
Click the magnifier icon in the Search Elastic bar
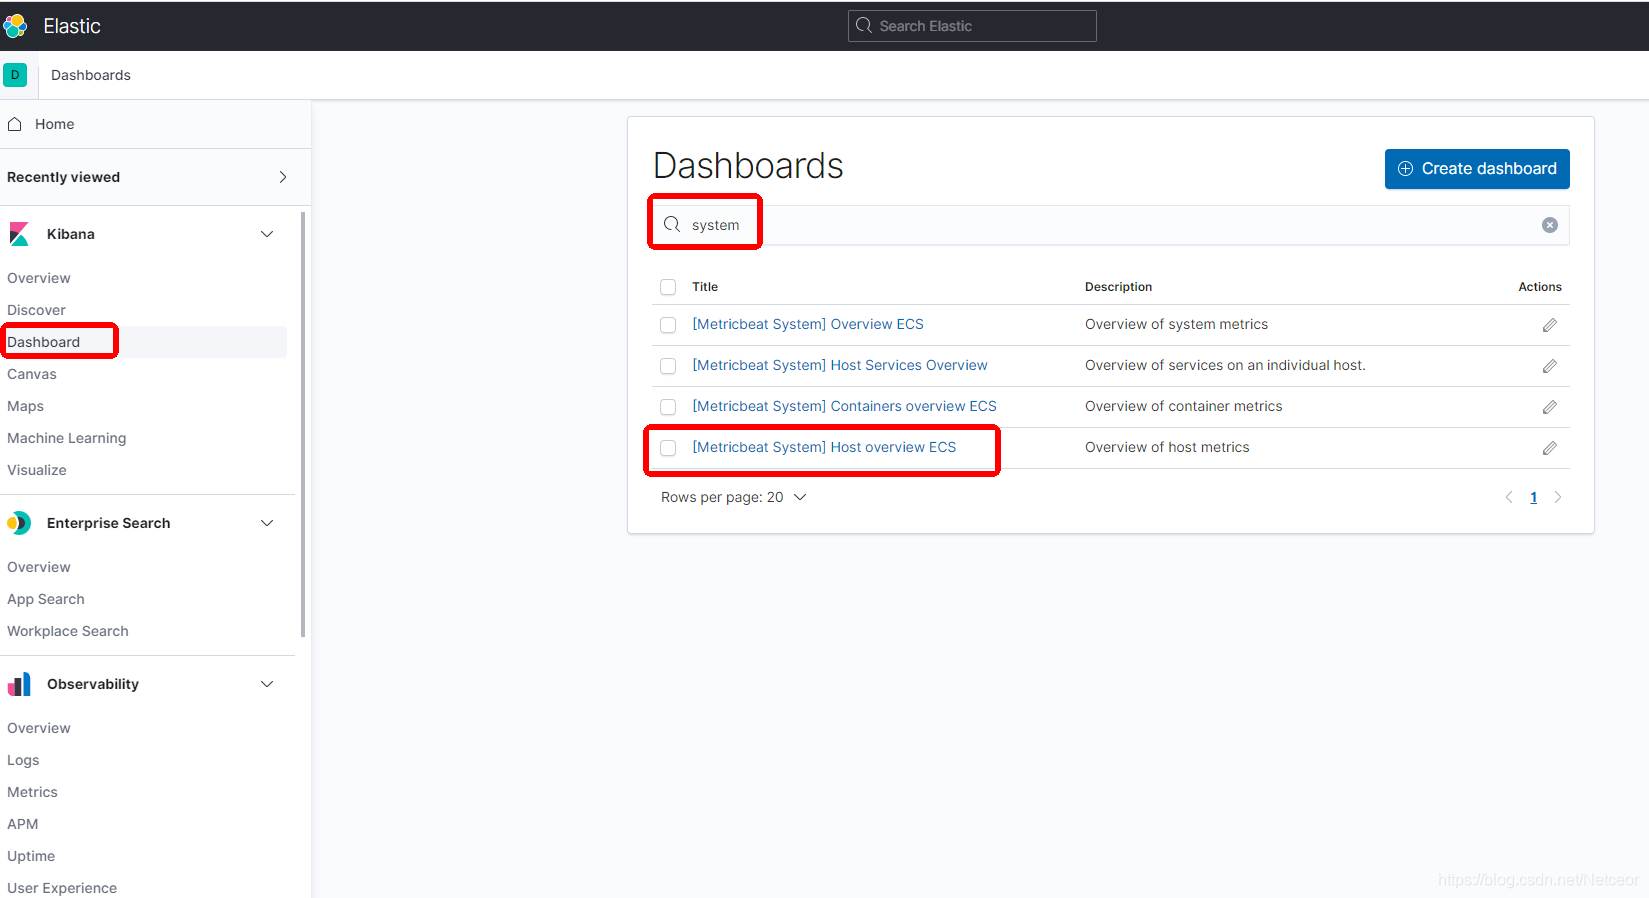click(864, 26)
